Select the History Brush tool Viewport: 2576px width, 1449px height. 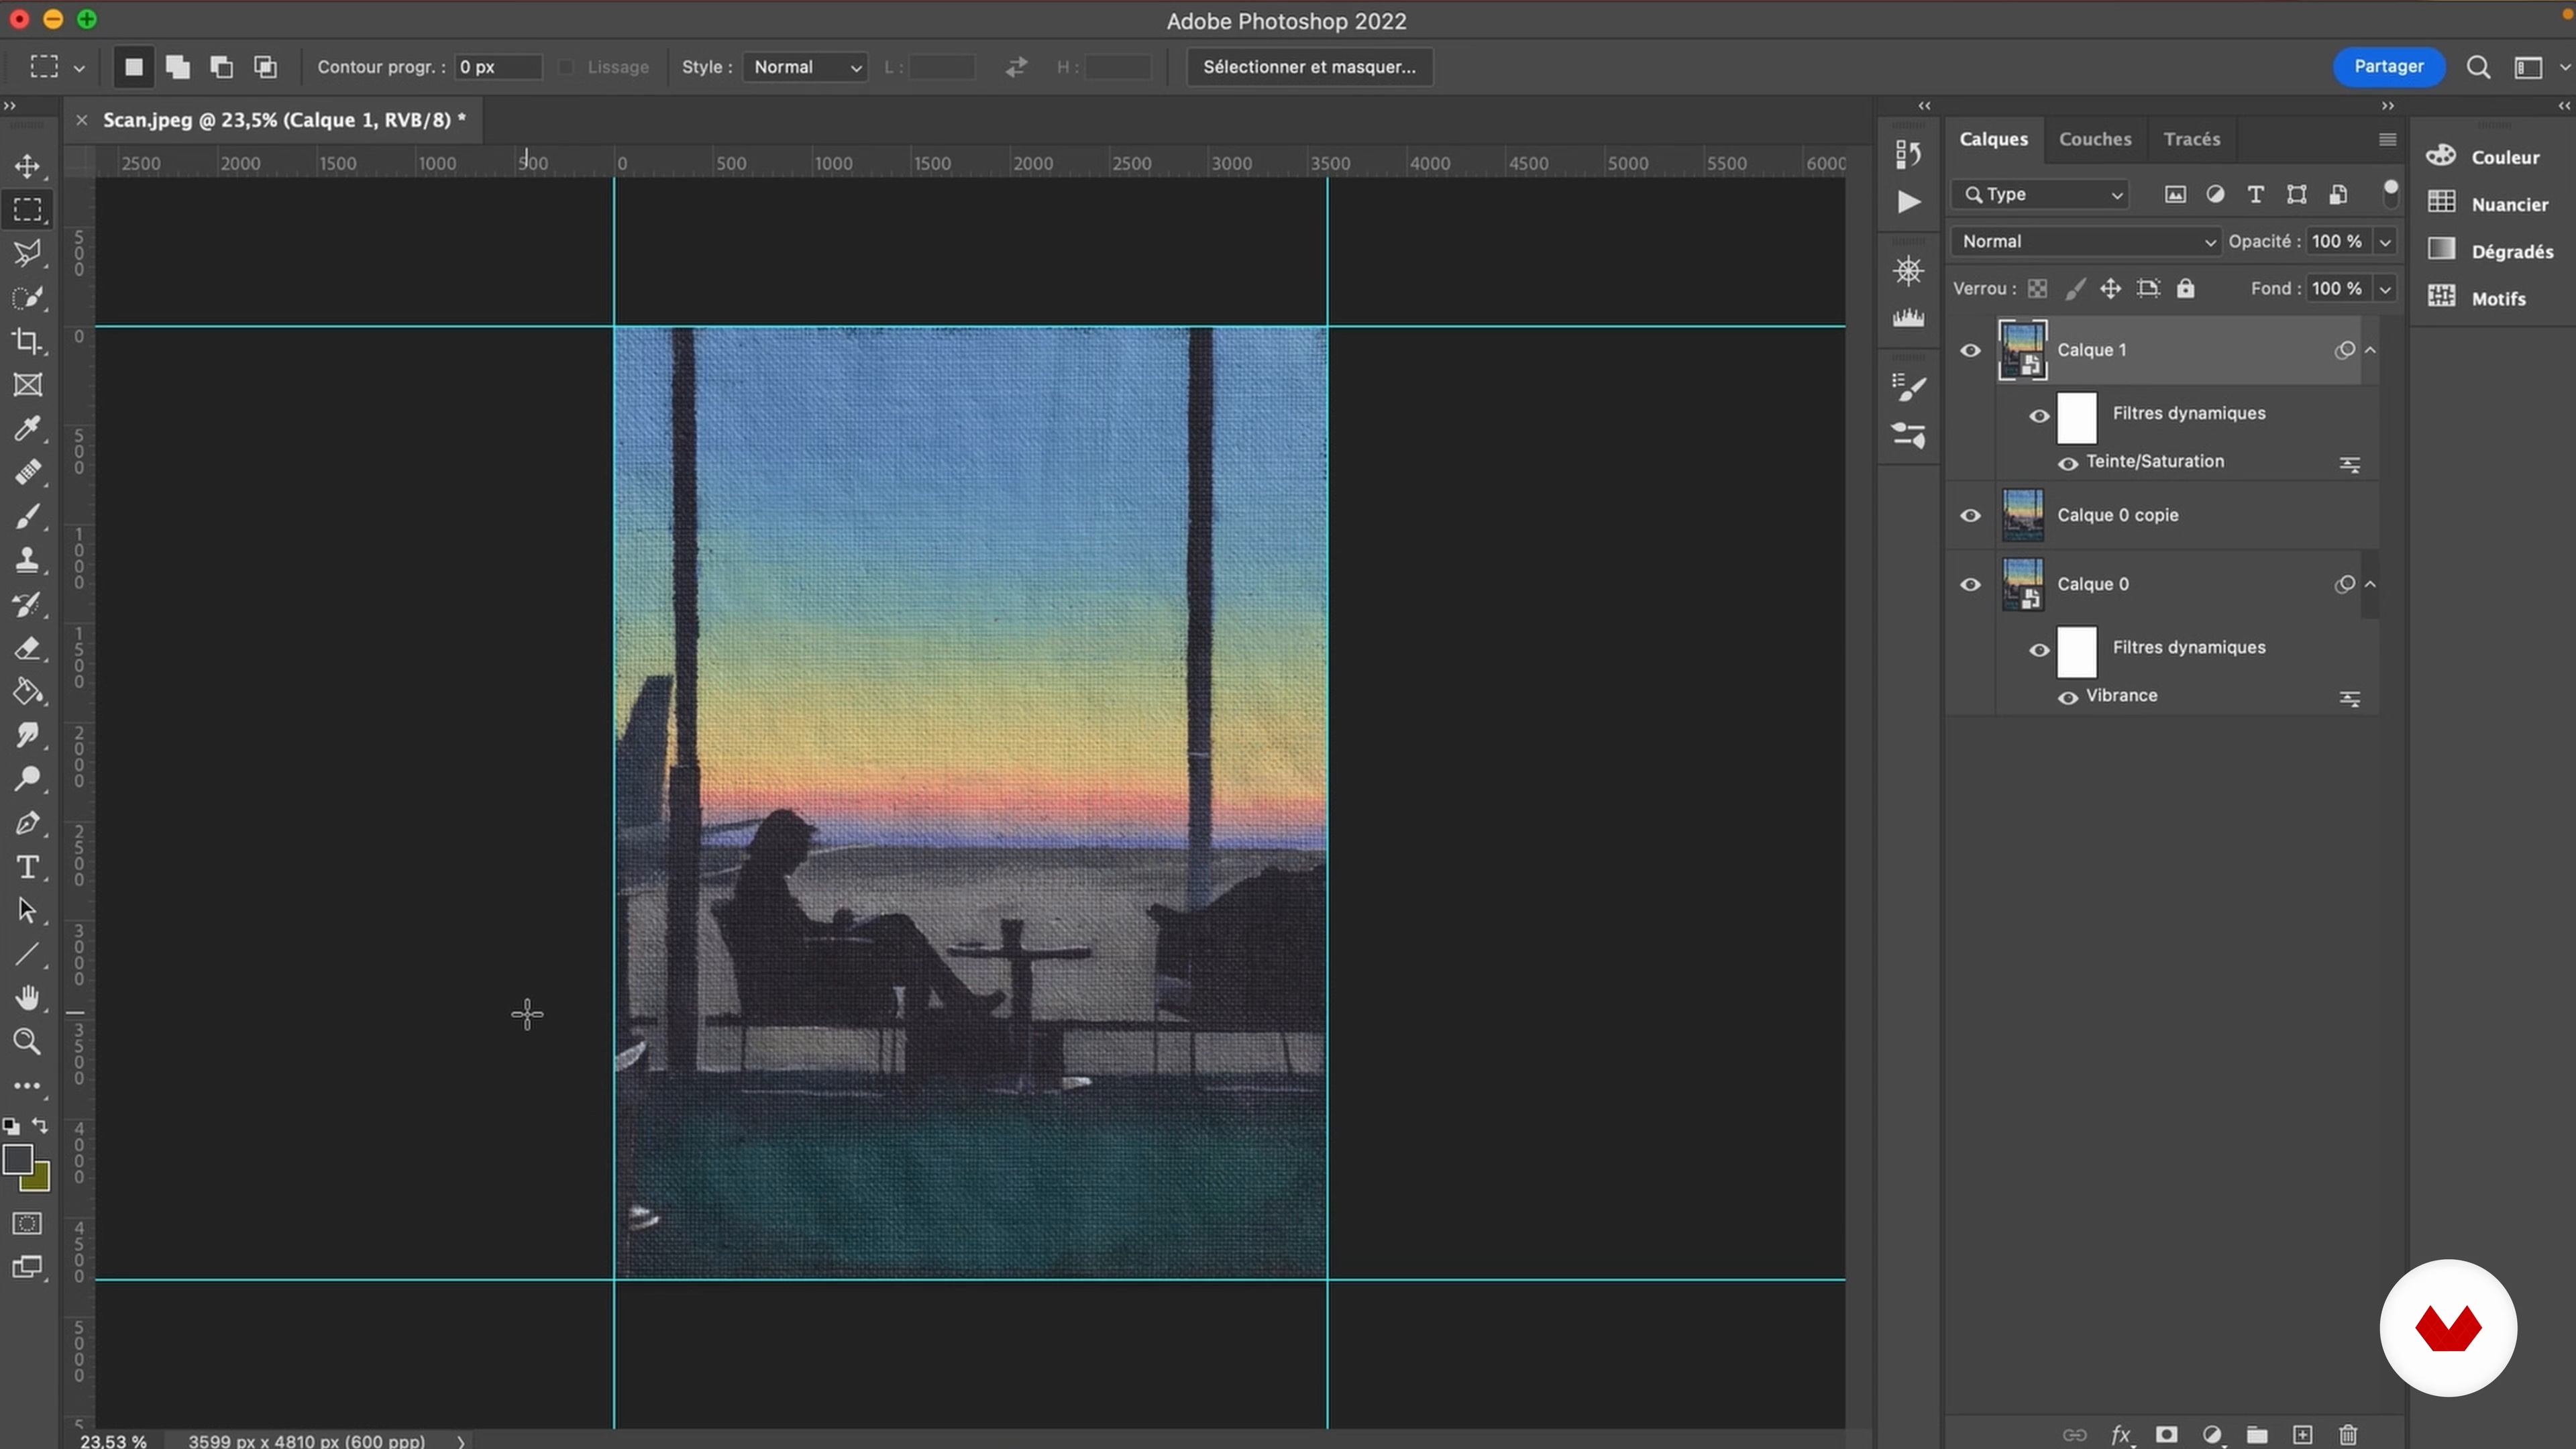27,604
